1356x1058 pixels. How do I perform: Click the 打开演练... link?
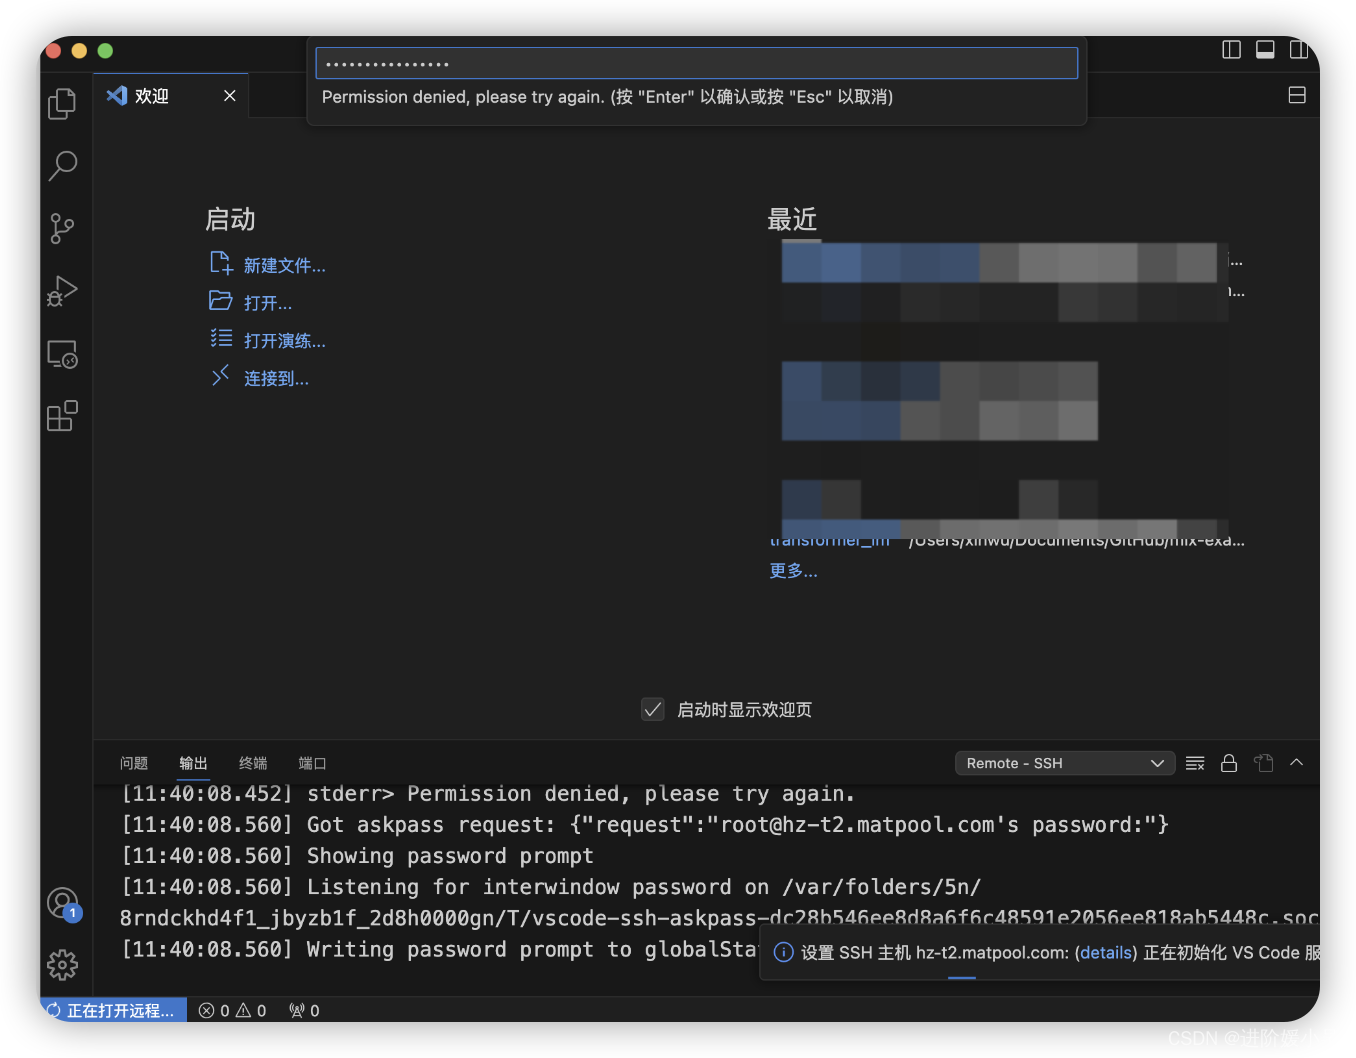point(285,341)
